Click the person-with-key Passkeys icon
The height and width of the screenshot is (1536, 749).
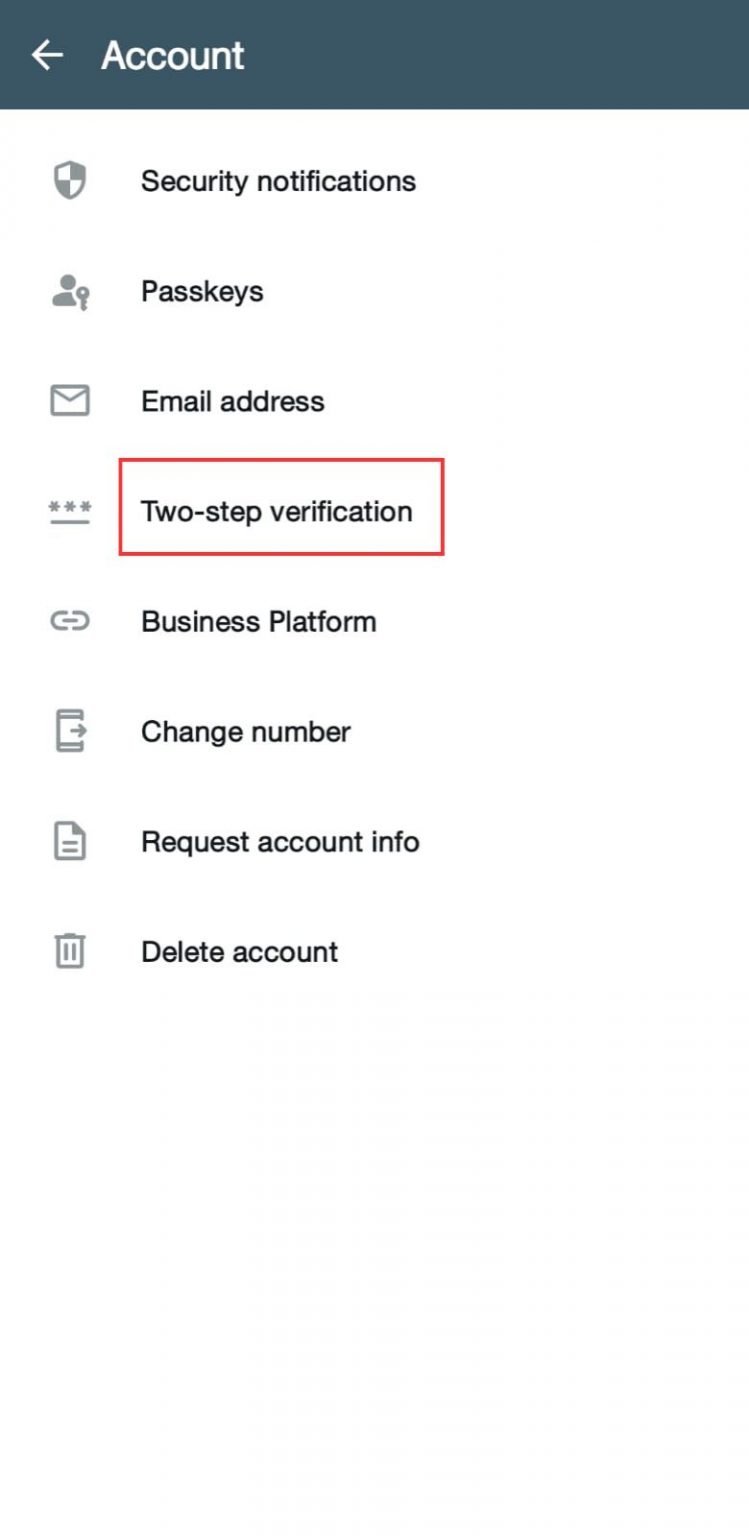point(70,292)
